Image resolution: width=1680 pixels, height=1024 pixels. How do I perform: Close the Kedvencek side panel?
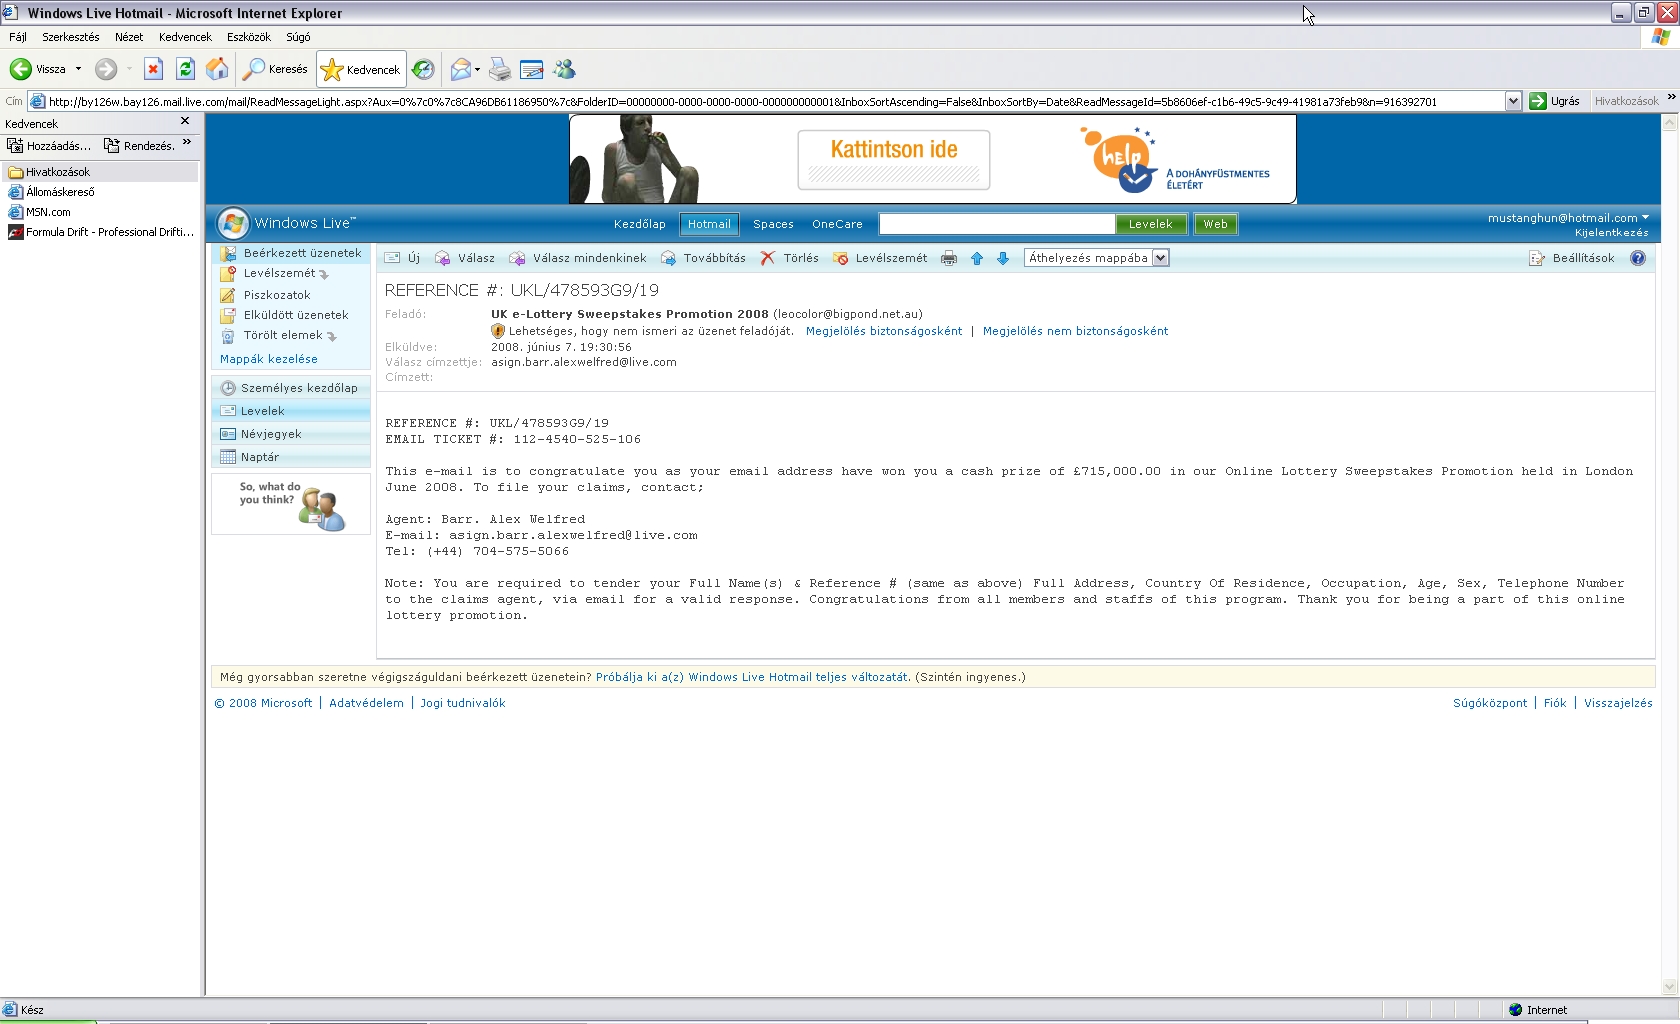click(x=185, y=121)
